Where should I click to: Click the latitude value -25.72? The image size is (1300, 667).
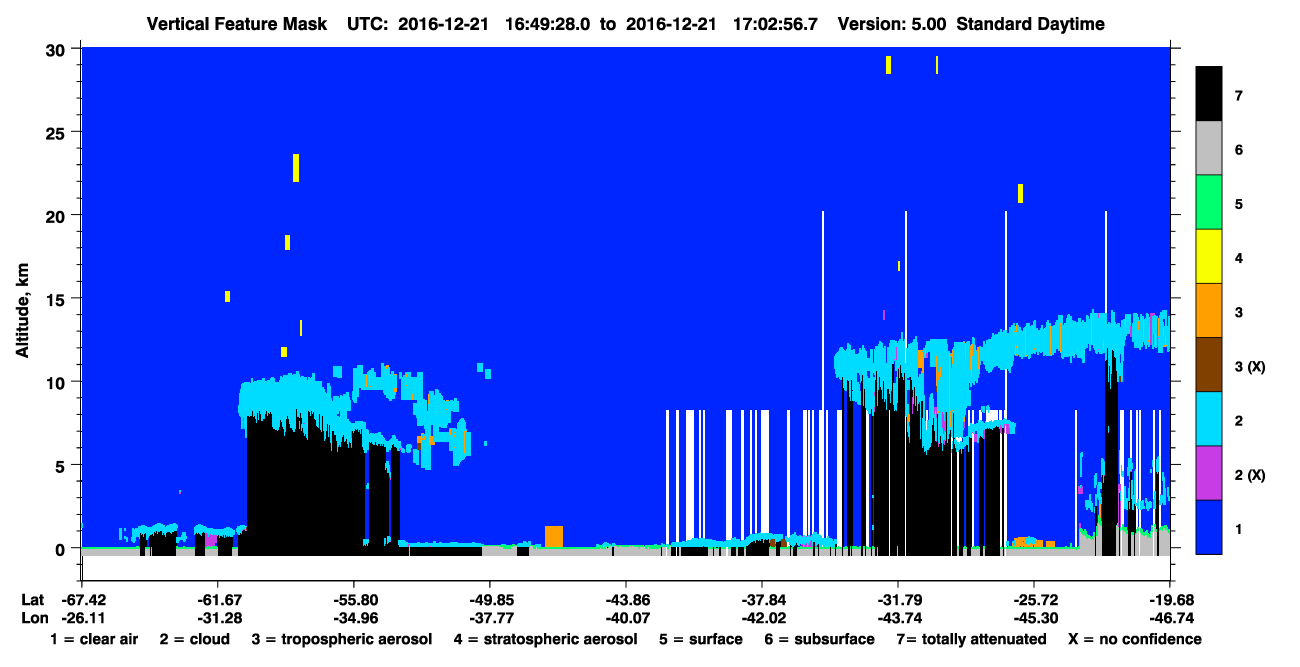1034,600
